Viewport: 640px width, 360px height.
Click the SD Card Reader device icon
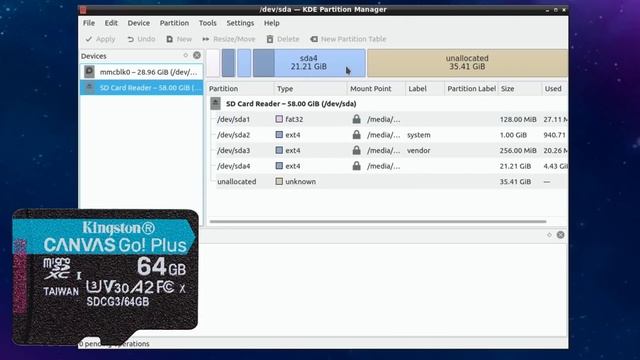pos(89,87)
